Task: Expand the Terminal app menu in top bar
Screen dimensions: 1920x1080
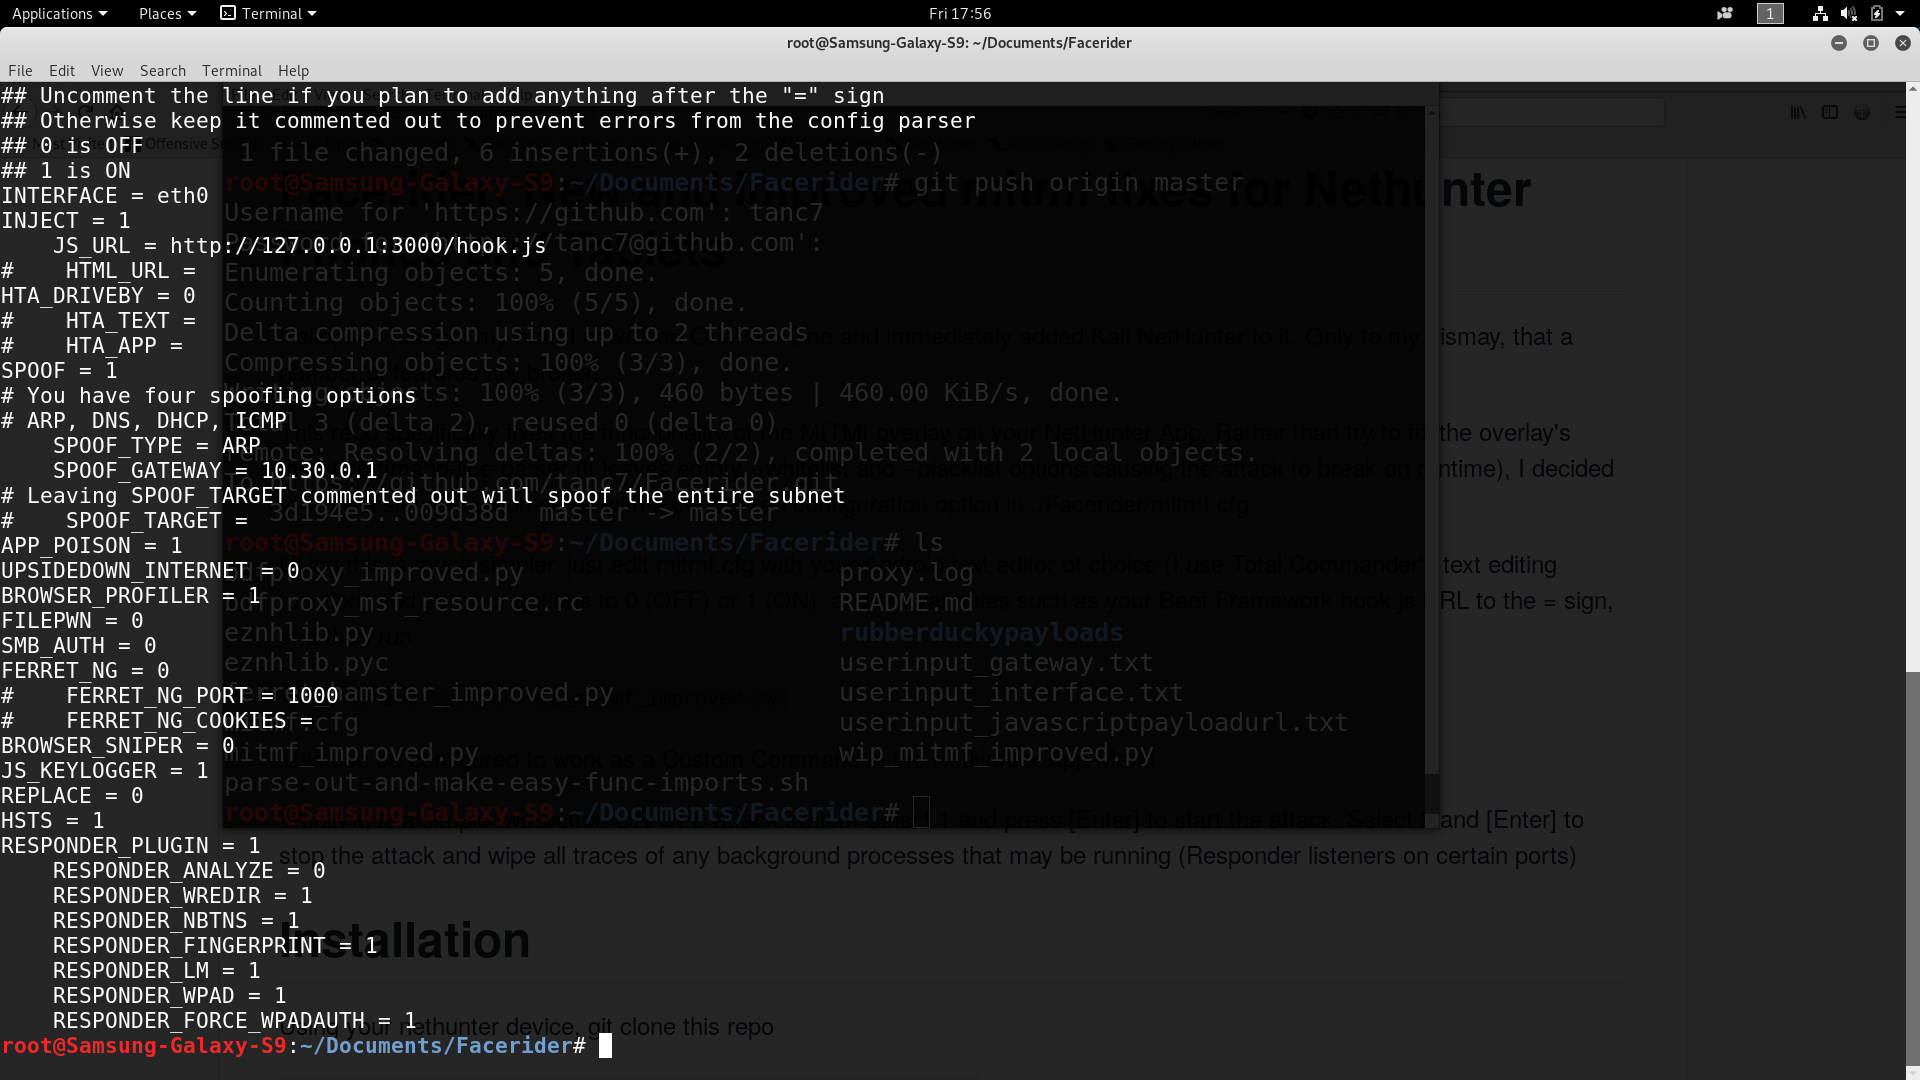Action: tap(268, 13)
